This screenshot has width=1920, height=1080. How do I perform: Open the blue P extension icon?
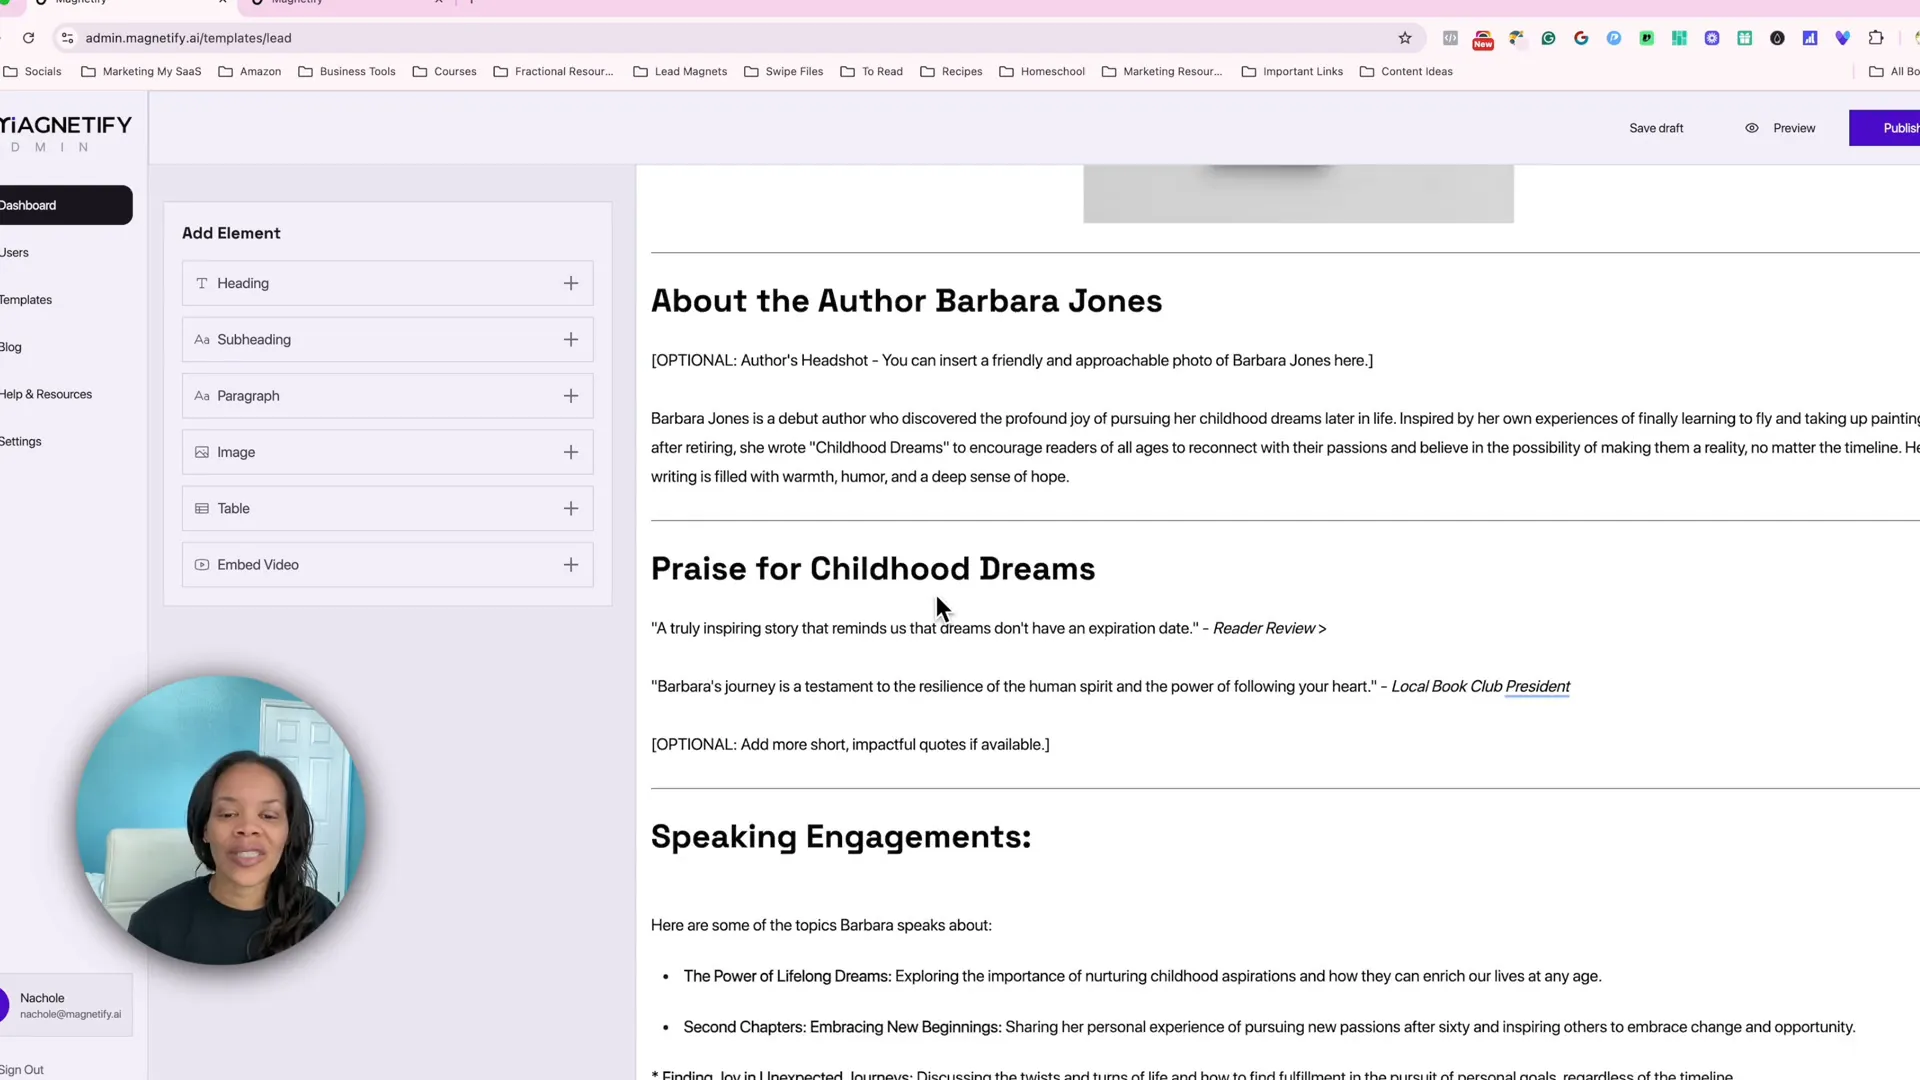pos(1614,38)
